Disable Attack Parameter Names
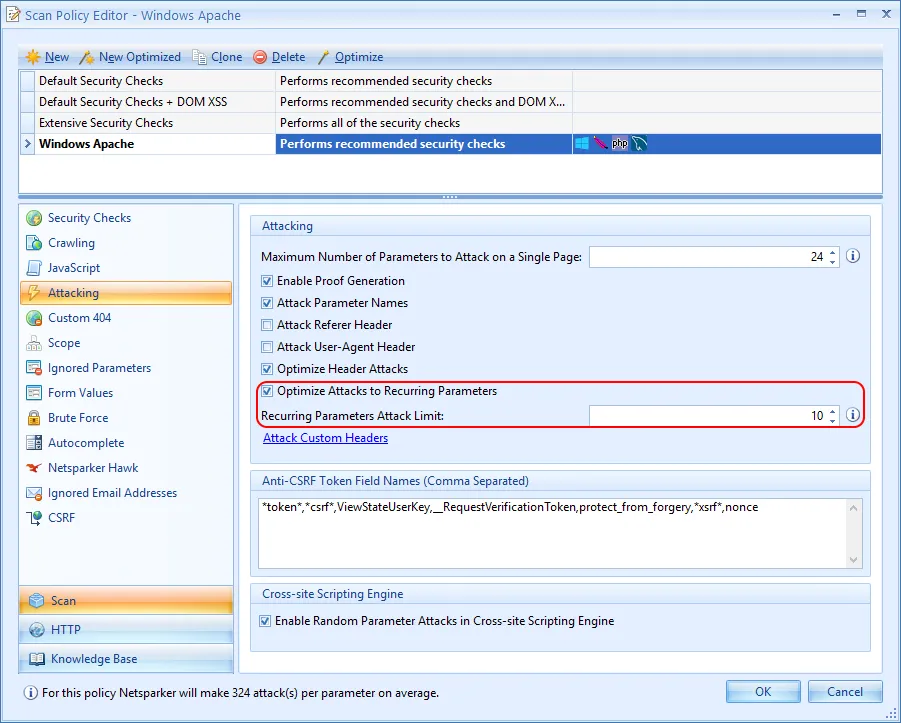 pos(267,303)
